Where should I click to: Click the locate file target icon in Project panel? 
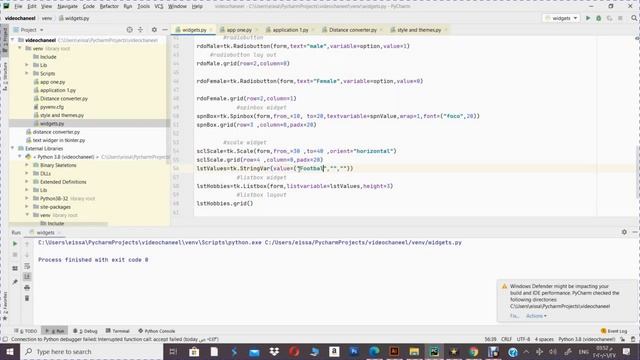point(129,30)
